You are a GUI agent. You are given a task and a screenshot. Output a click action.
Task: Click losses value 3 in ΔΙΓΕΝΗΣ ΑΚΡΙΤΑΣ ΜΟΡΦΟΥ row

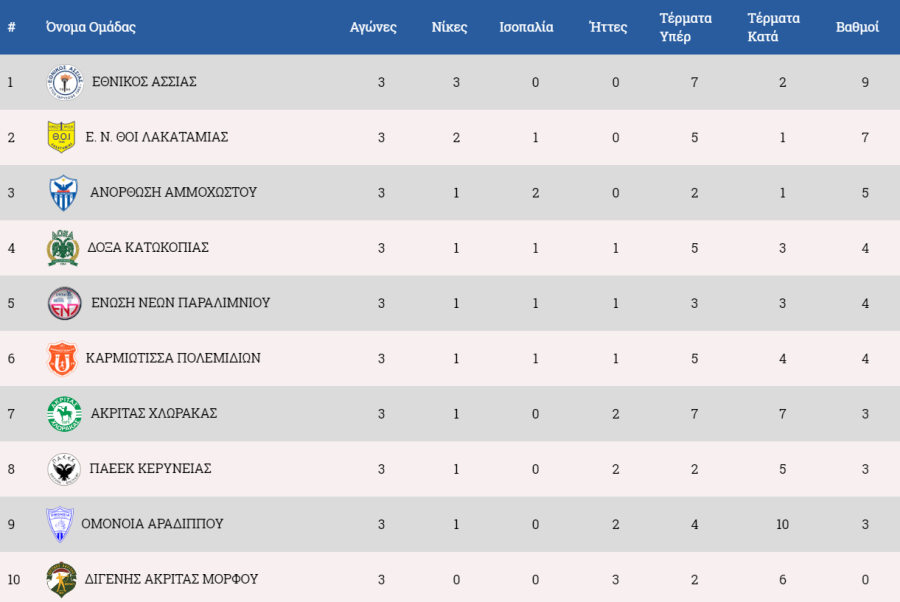[616, 580]
